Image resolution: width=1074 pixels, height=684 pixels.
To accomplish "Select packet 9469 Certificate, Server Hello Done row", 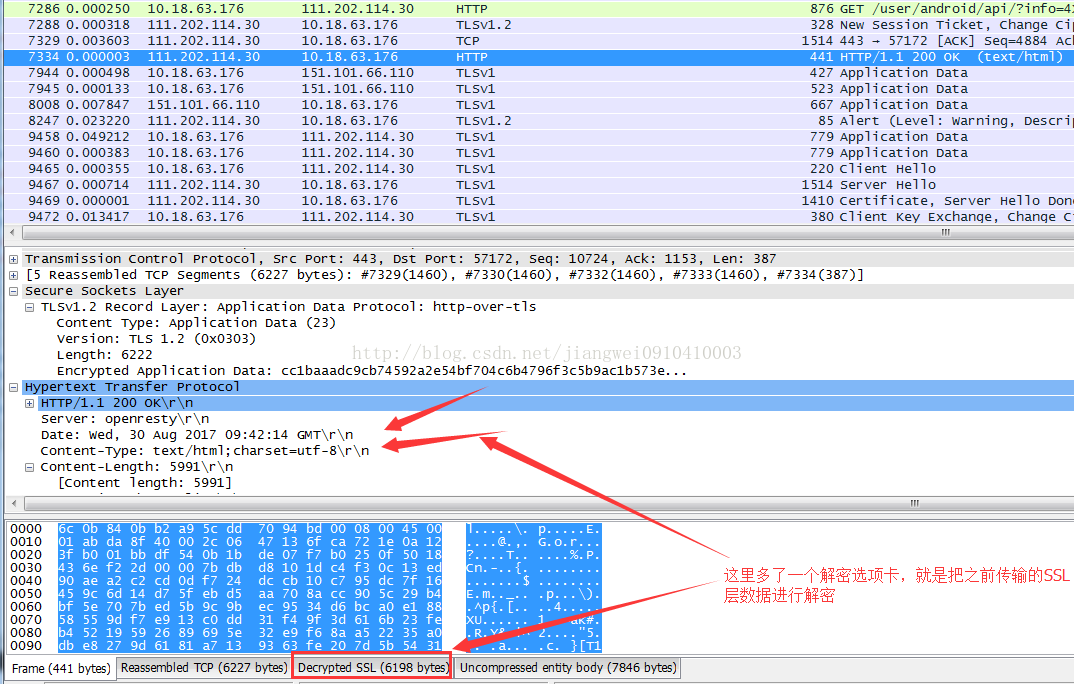I will click(539, 201).
